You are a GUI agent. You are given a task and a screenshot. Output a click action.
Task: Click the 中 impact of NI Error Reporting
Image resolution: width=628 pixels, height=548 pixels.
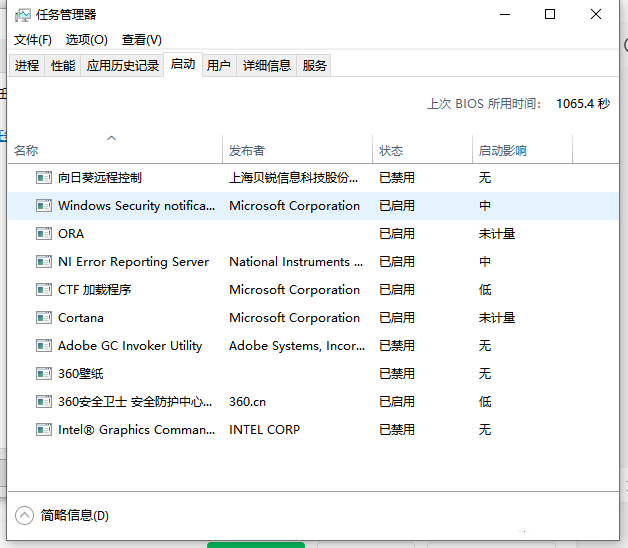pos(485,262)
